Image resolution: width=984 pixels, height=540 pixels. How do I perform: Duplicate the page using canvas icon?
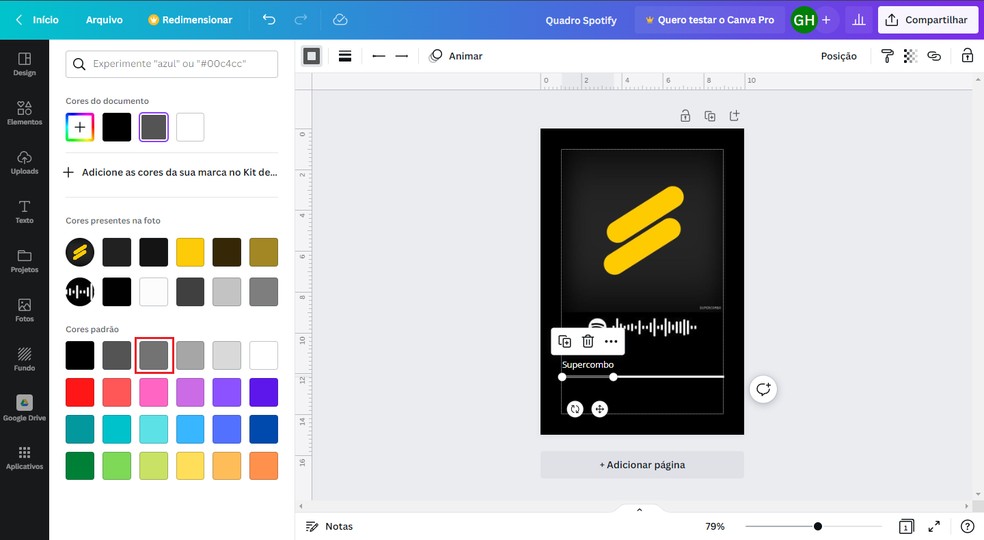pyautogui.click(x=710, y=116)
